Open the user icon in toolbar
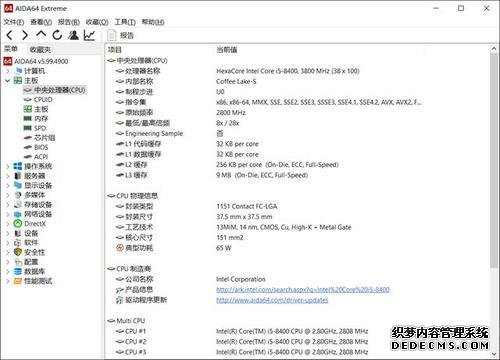Viewport: 500px width, 360px height. tap(73, 35)
